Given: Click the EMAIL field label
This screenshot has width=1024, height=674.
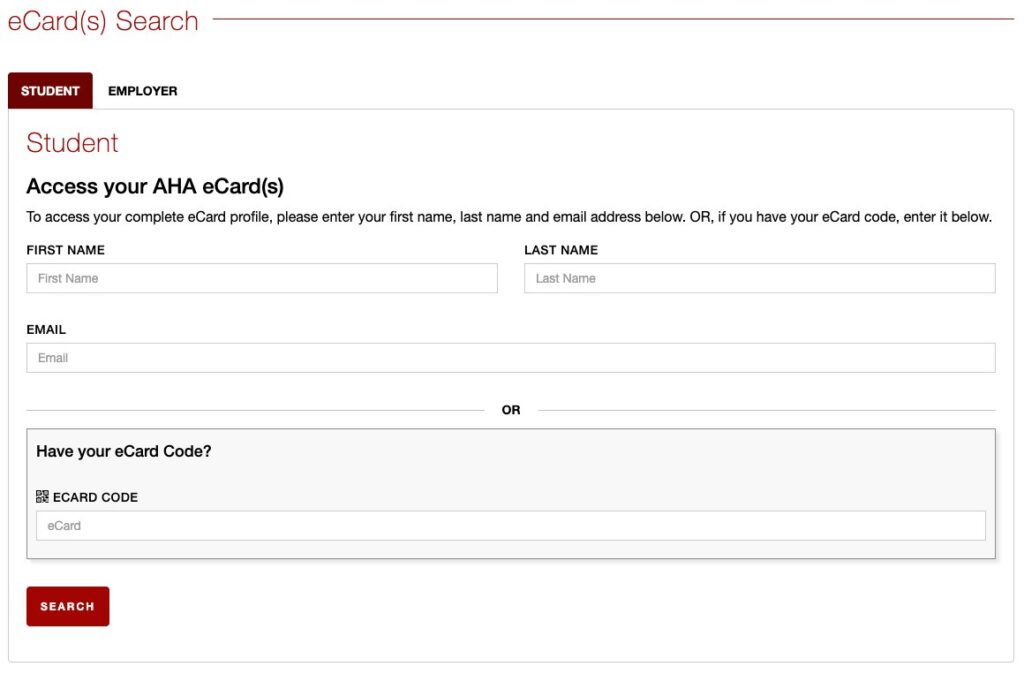Looking at the screenshot, I should 46,330.
